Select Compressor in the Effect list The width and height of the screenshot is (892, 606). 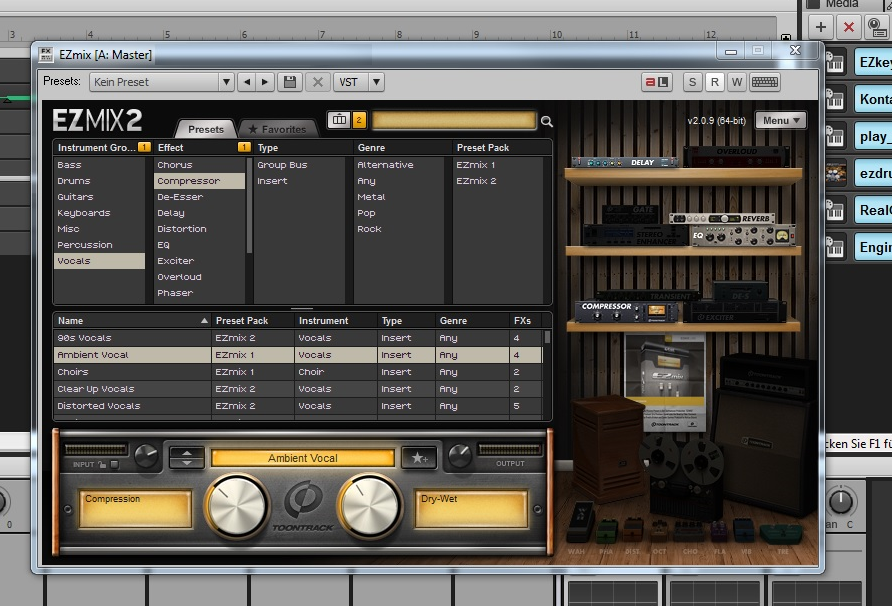(199, 181)
